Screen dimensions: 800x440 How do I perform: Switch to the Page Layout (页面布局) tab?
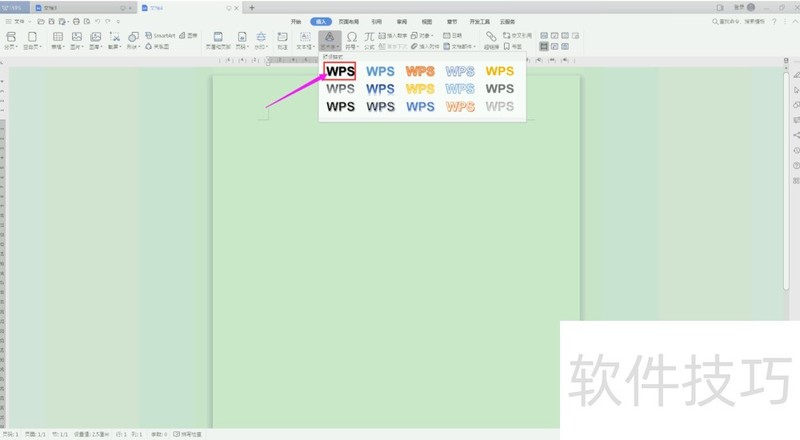349,21
